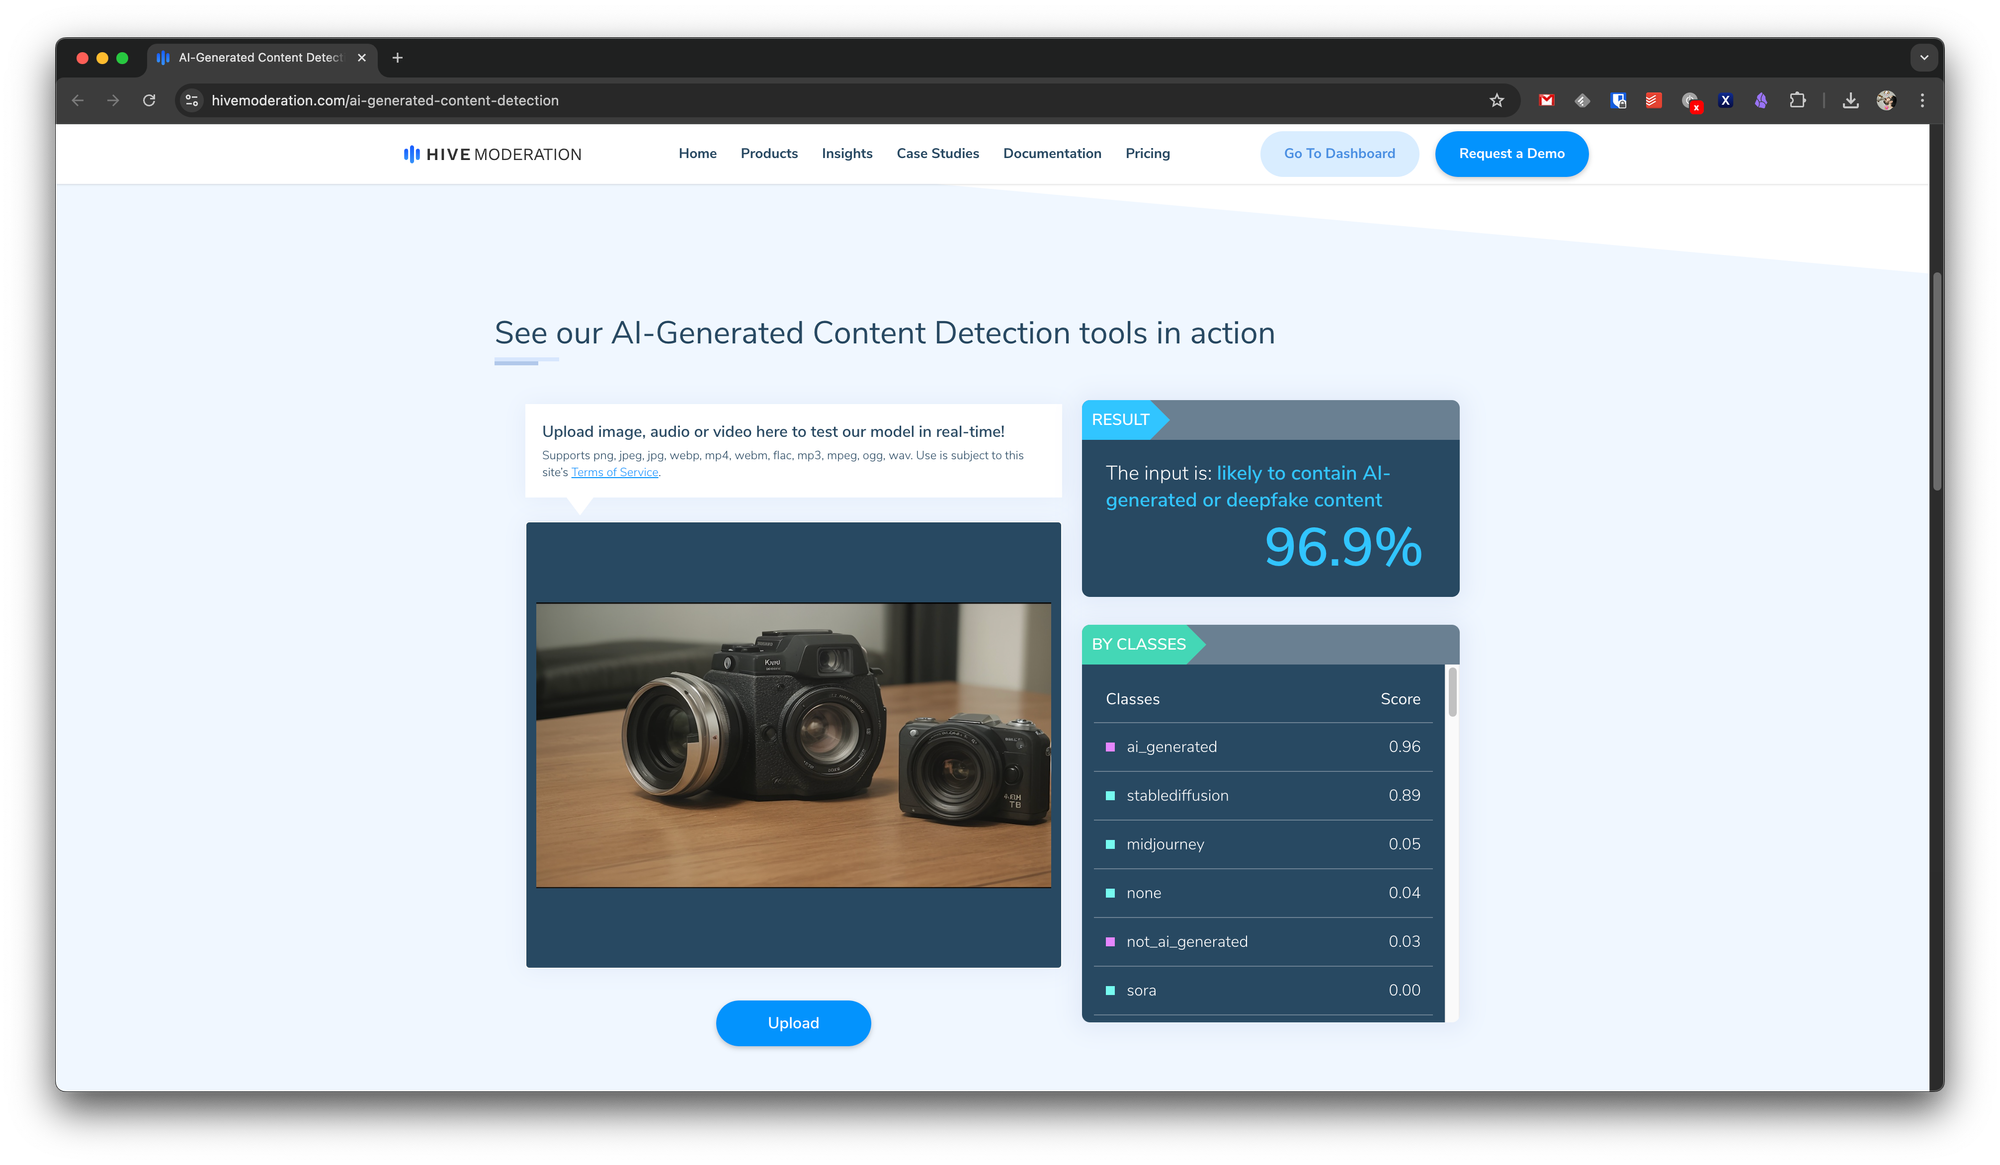The width and height of the screenshot is (2000, 1165).
Task: Open the Bitwarden extension icon
Action: pos(1618,100)
